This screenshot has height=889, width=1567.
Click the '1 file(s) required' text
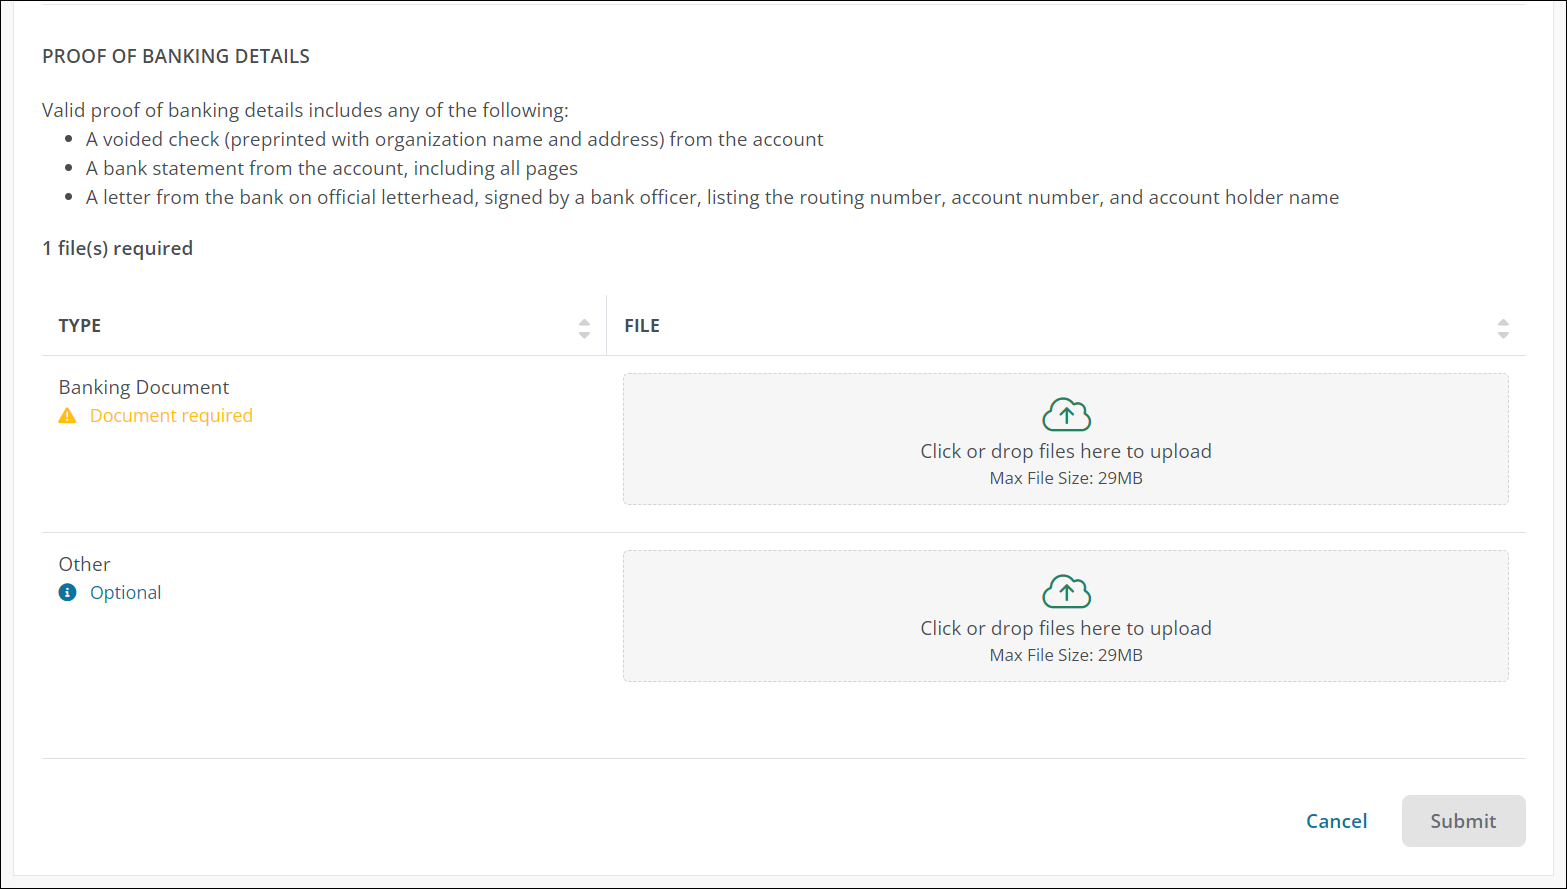tap(117, 248)
